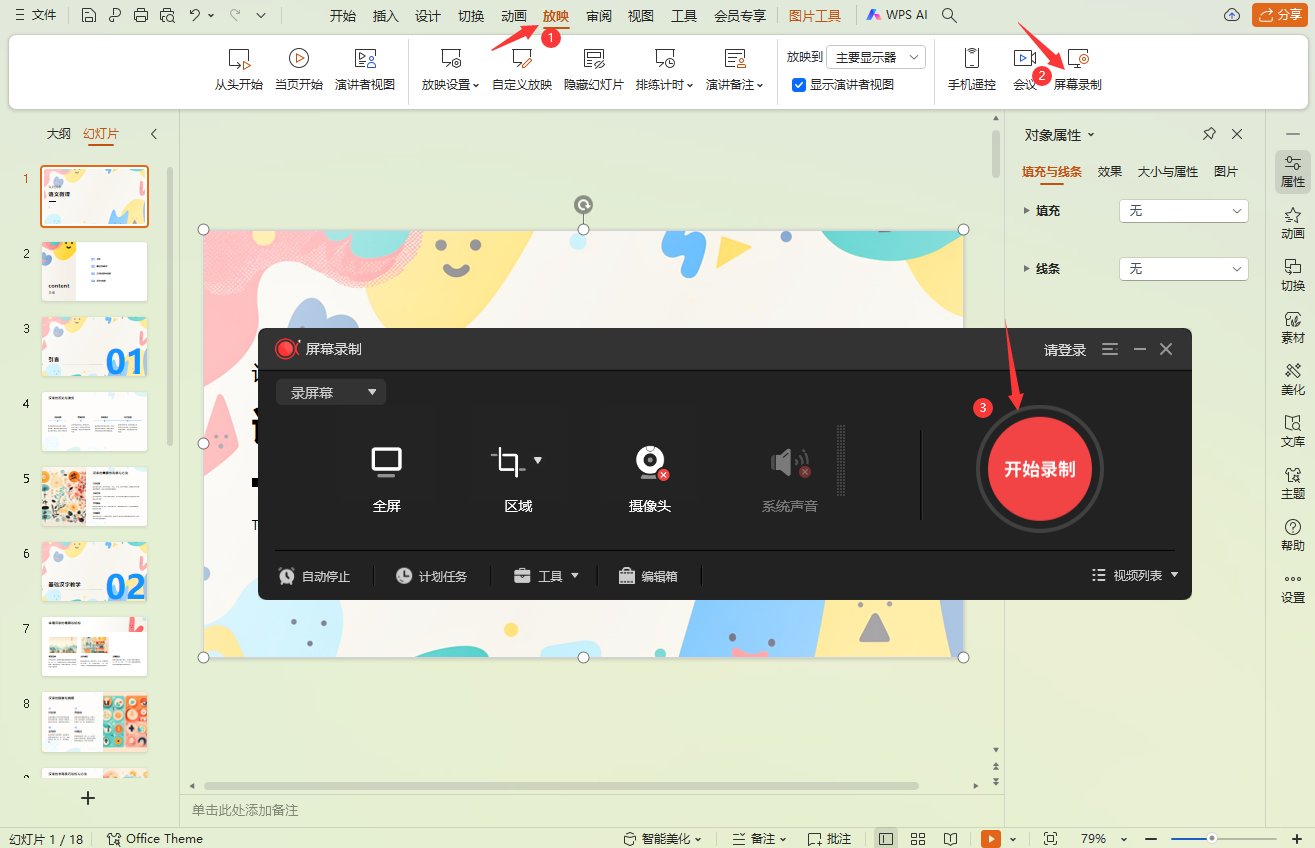Click 智能美化 in status bar

662,839
